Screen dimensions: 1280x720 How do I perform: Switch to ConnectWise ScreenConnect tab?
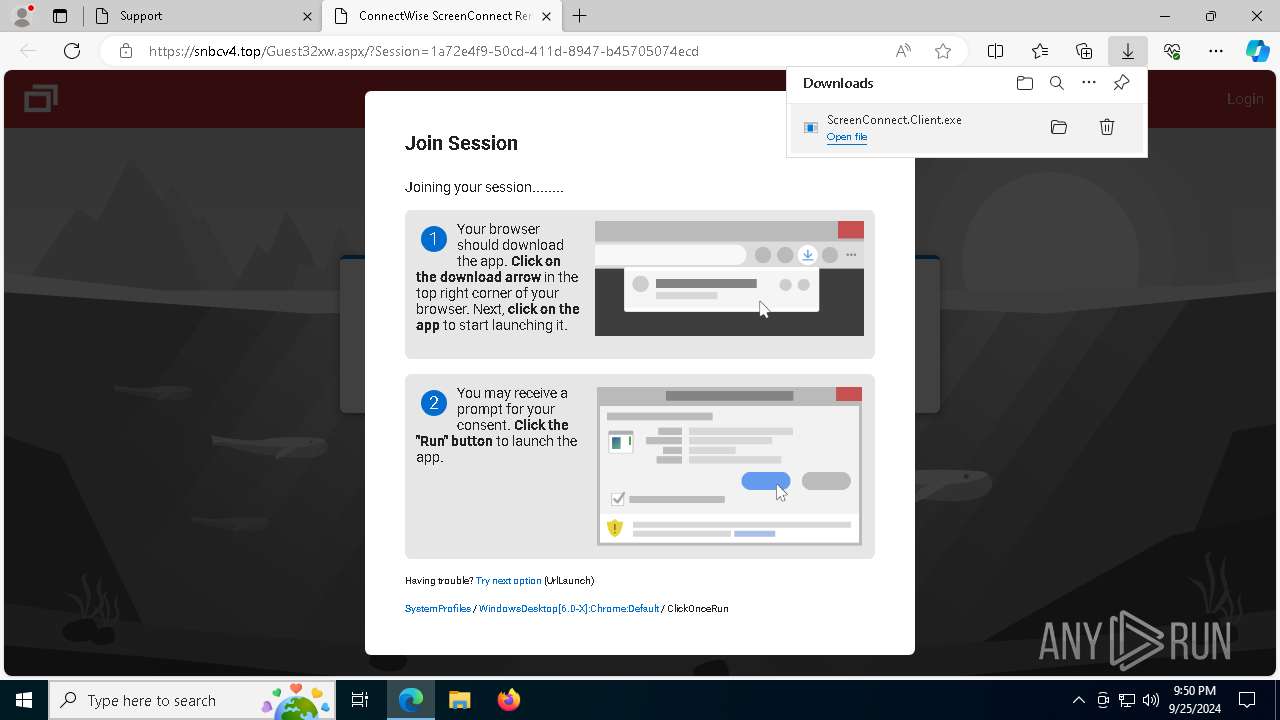pyautogui.click(x=441, y=16)
